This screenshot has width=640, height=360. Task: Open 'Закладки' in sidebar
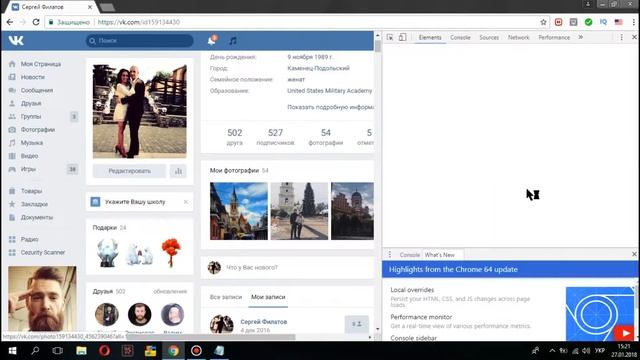(34, 204)
